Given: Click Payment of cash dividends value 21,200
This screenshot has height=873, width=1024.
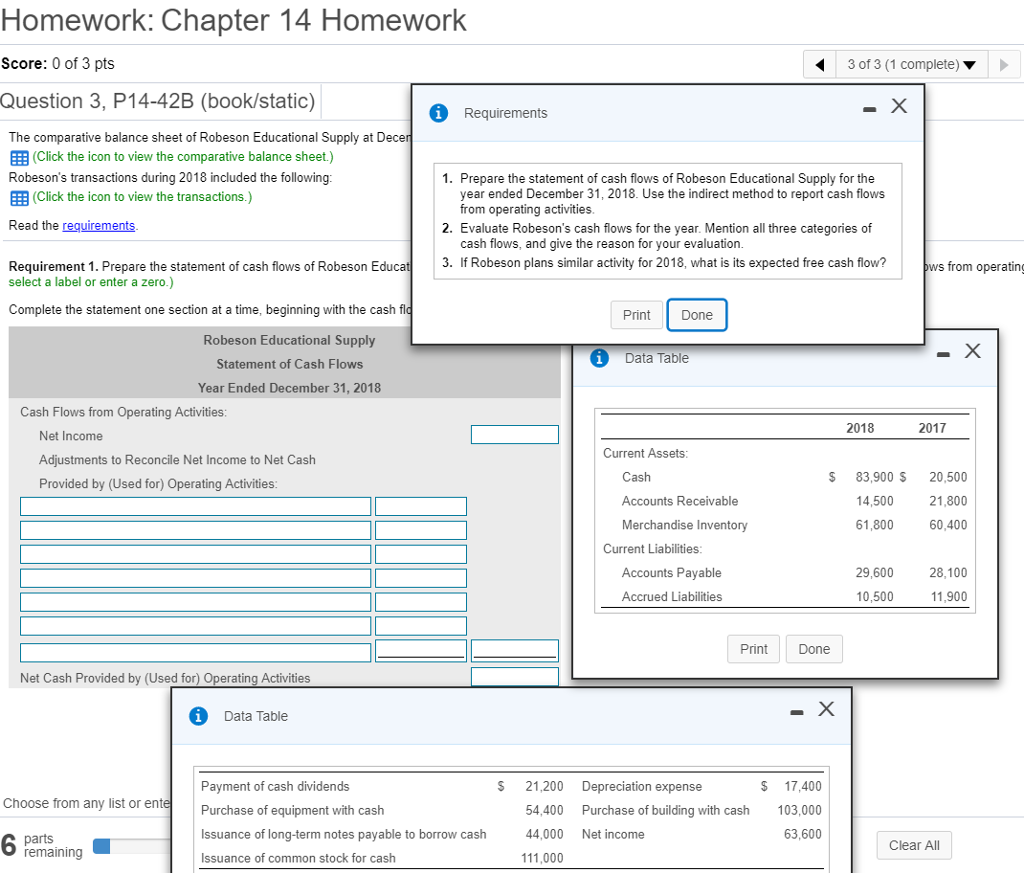Looking at the screenshot, I should [544, 786].
